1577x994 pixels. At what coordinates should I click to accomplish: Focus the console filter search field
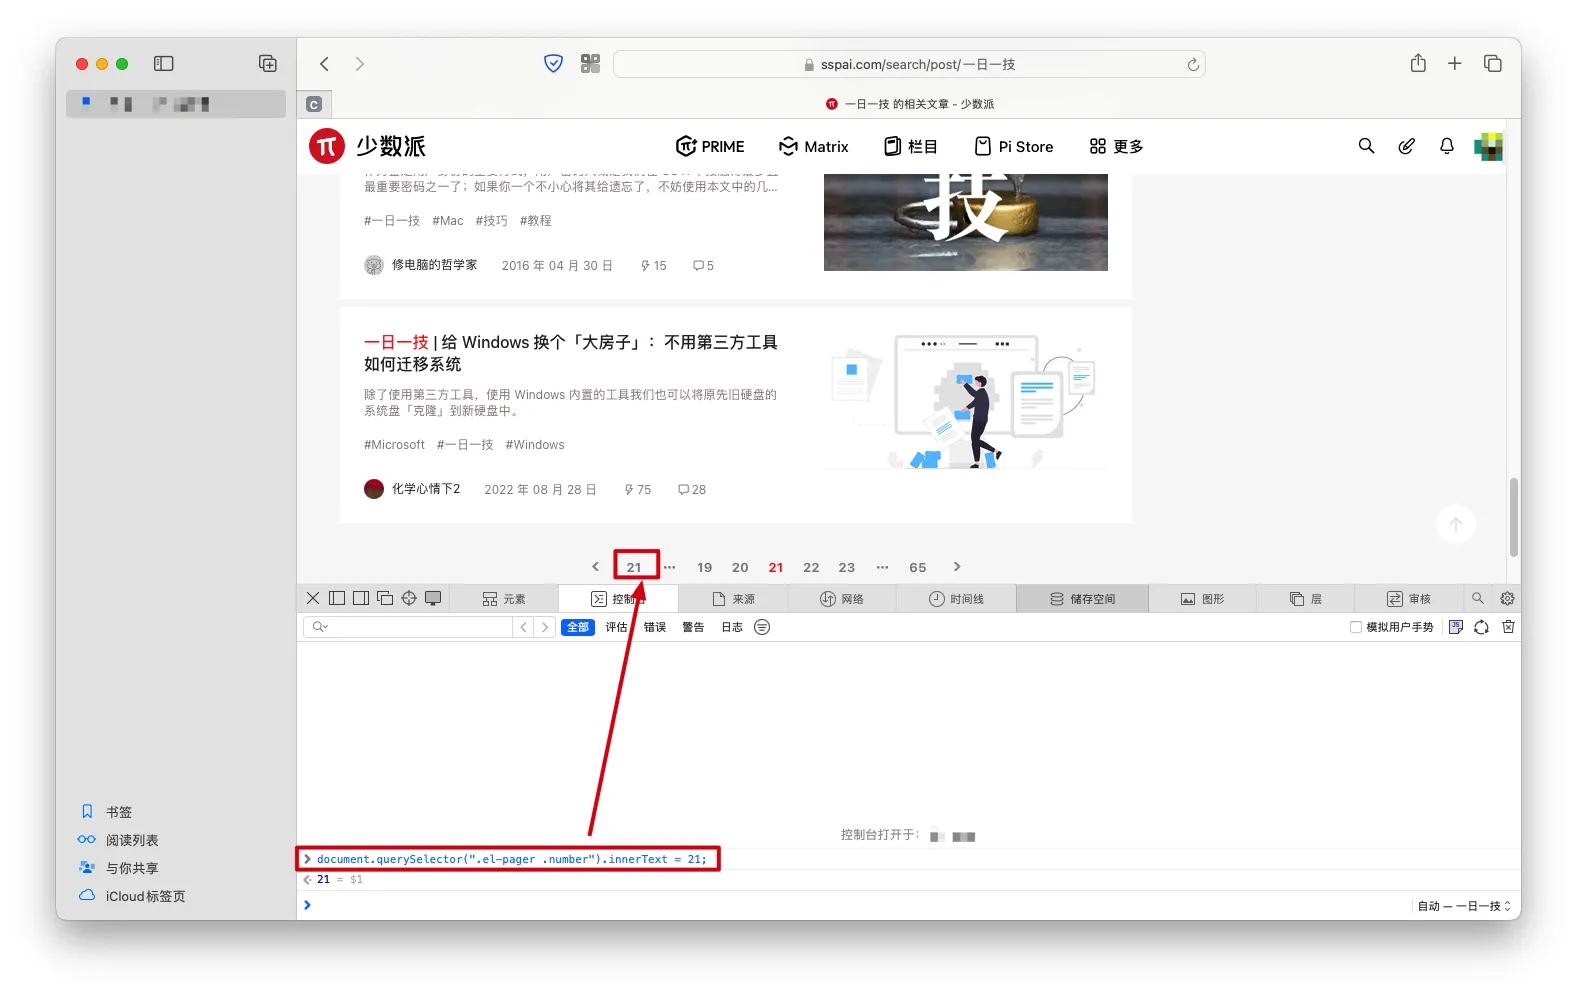(x=408, y=627)
